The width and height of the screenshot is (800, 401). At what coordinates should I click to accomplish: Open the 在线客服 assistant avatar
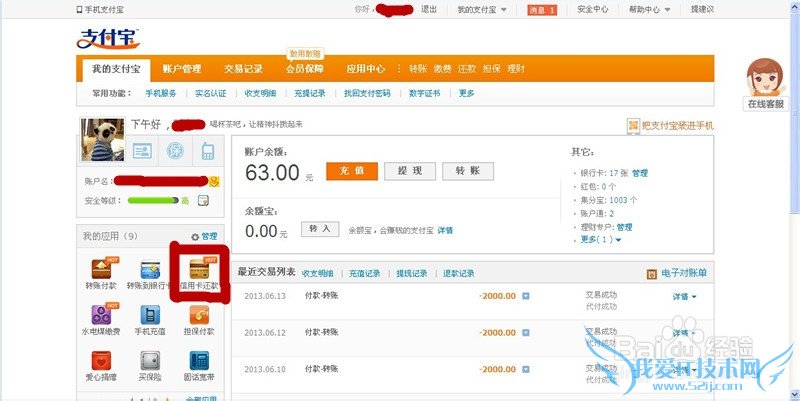765,78
